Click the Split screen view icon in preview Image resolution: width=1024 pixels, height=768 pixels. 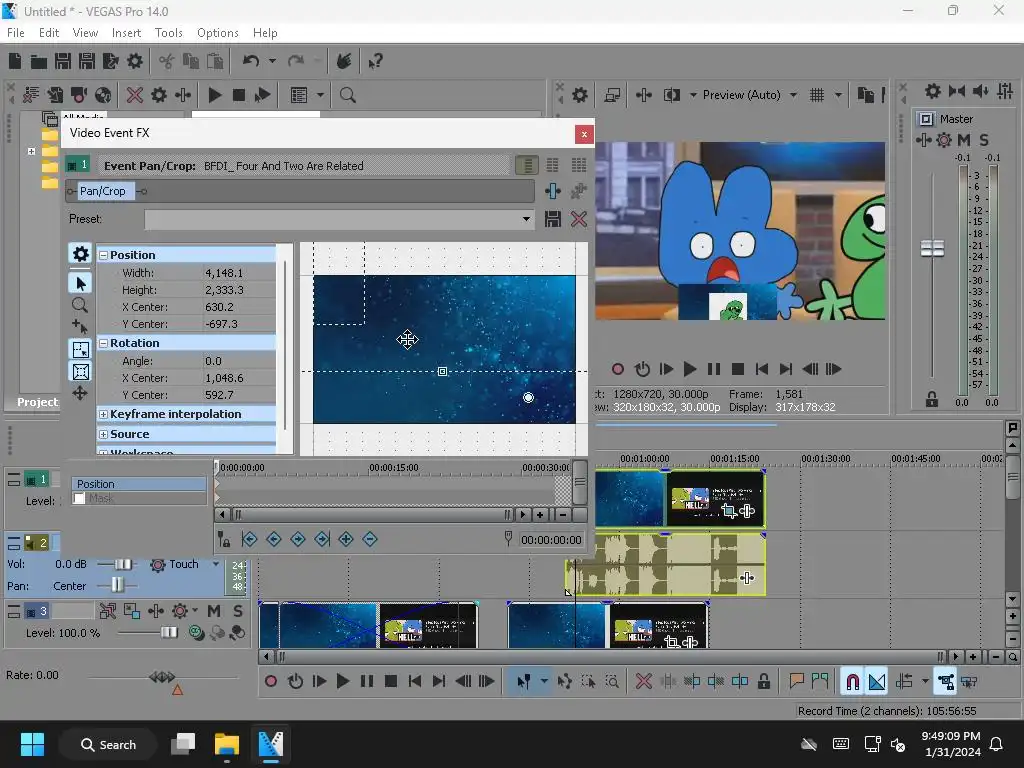click(x=672, y=95)
